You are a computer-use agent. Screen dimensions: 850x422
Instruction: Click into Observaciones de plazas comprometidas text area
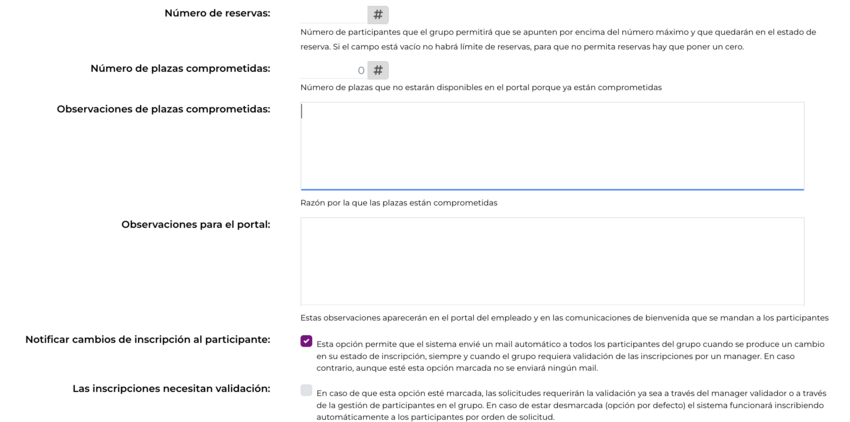(552, 146)
